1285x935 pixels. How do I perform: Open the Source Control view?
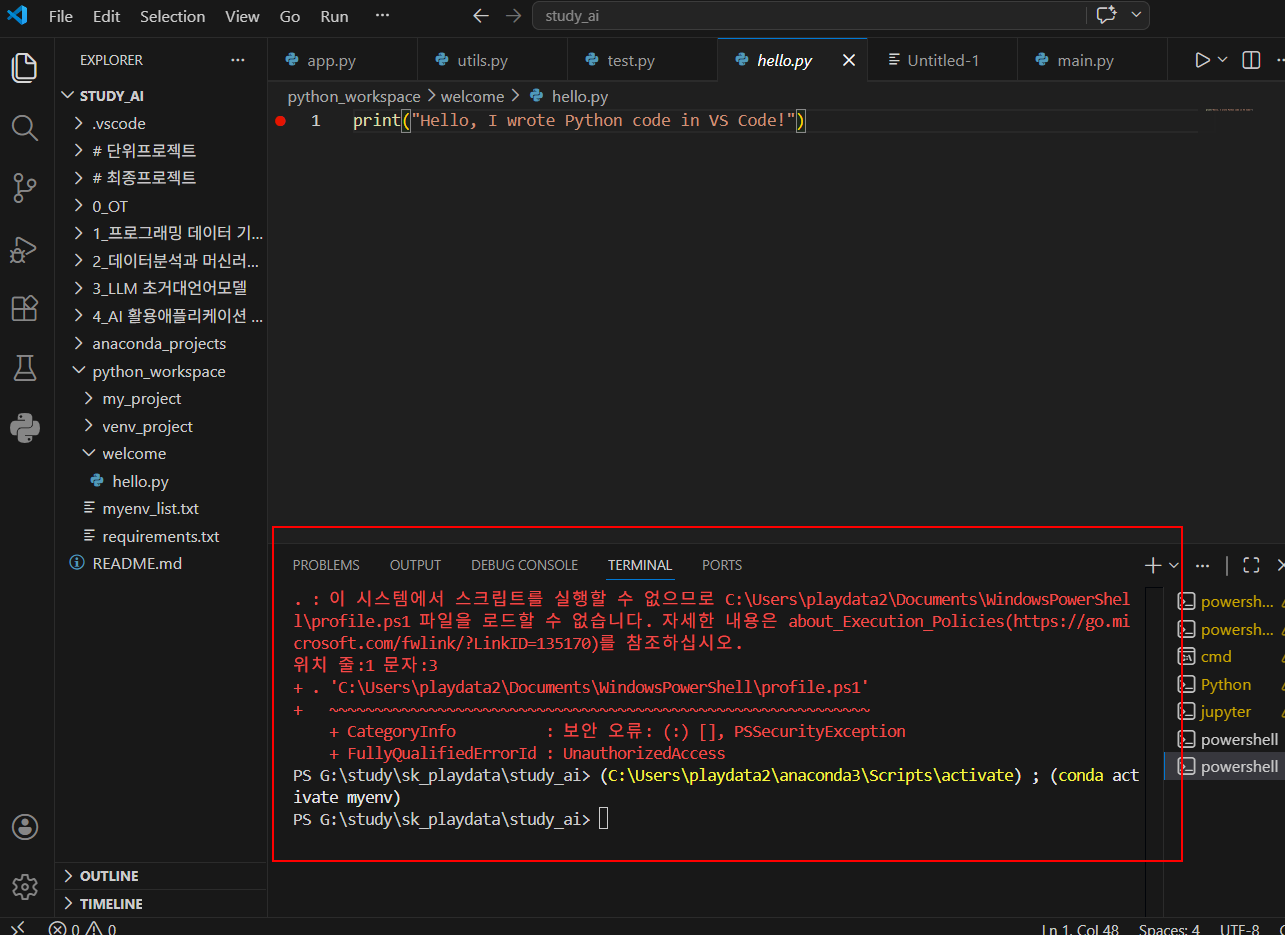click(24, 187)
